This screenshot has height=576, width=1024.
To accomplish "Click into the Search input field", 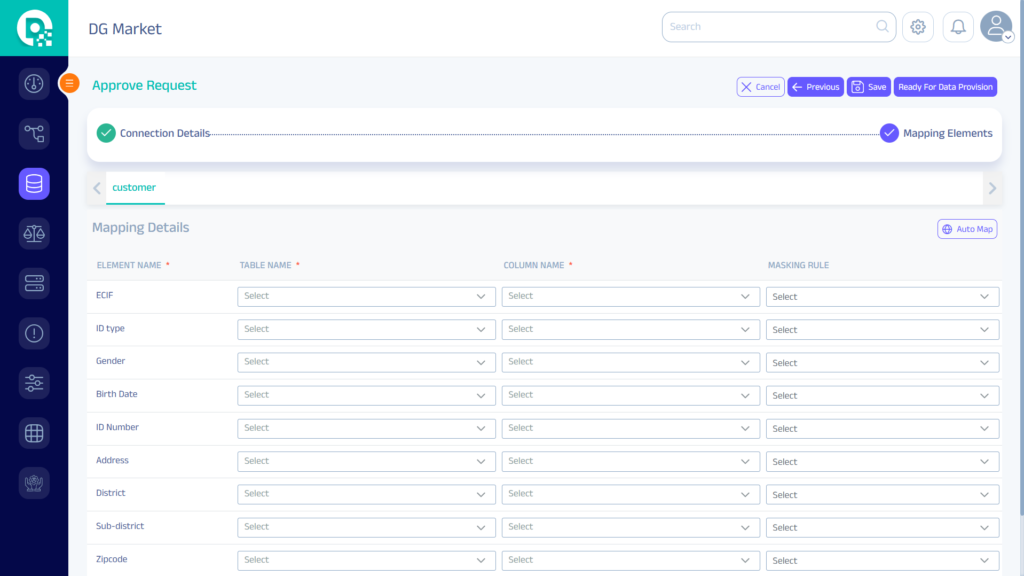I will pyautogui.click(x=770, y=27).
